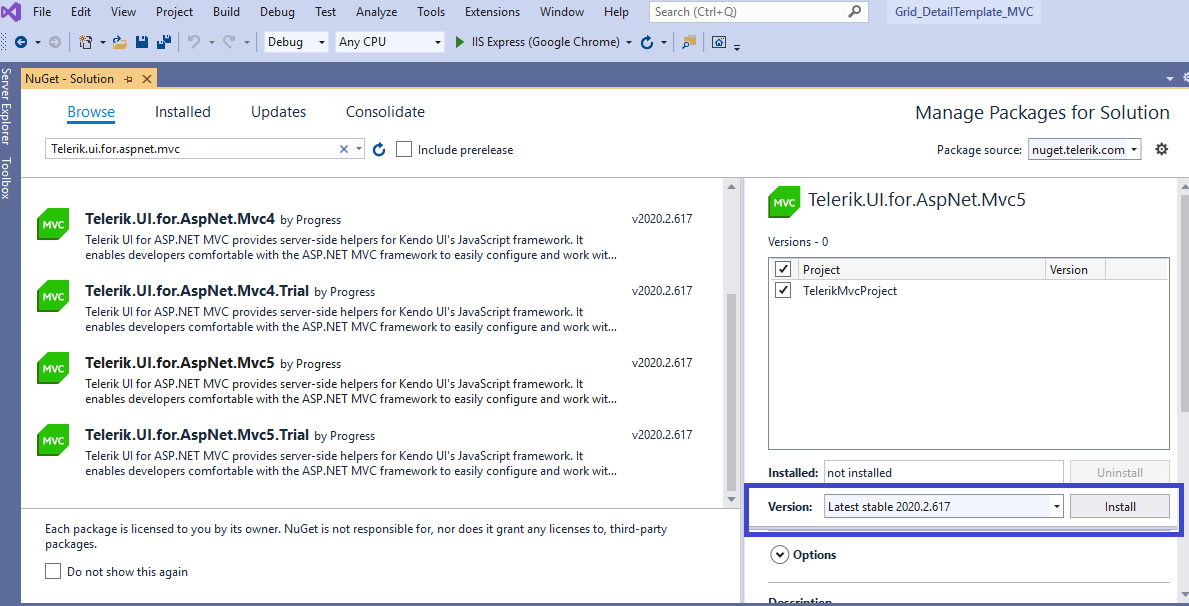
Task: Open the Version dropdown Latest stable 2020.2.617
Action: tap(944, 507)
